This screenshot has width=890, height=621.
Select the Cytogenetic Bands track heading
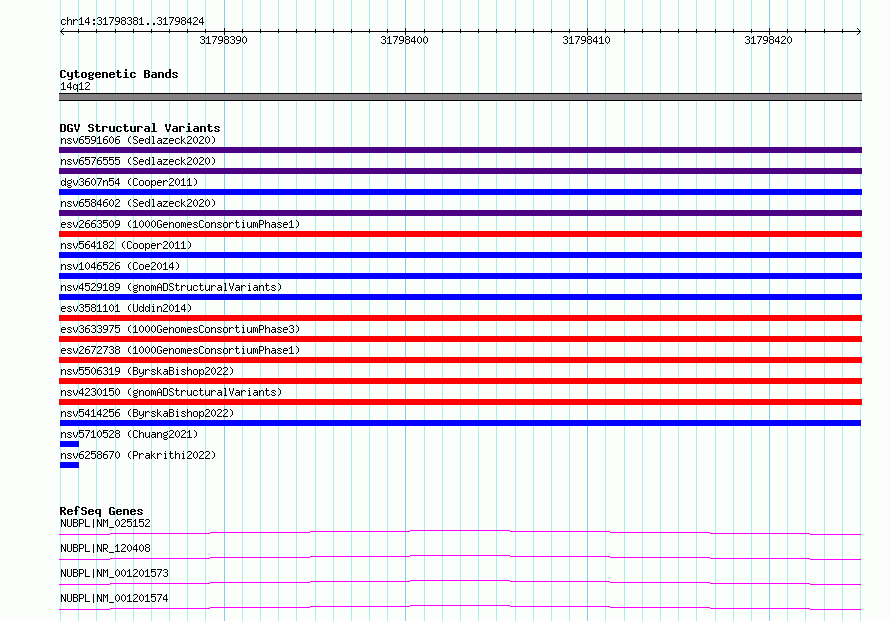[x=119, y=74]
